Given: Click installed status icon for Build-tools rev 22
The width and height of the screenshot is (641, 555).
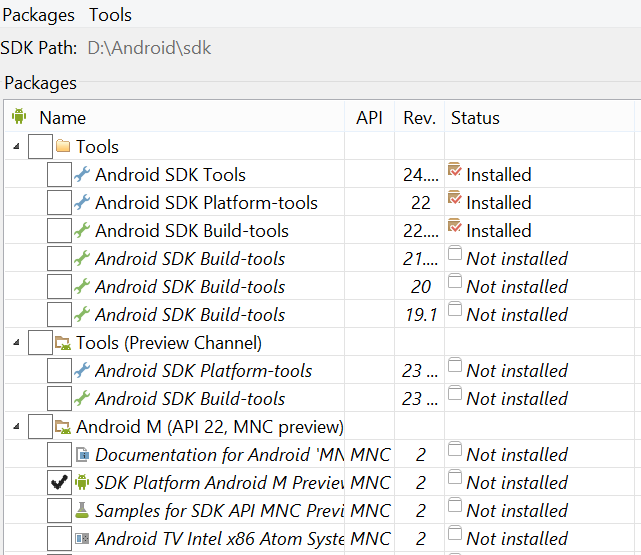Looking at the screenshot, I should [x=455, y=226].
